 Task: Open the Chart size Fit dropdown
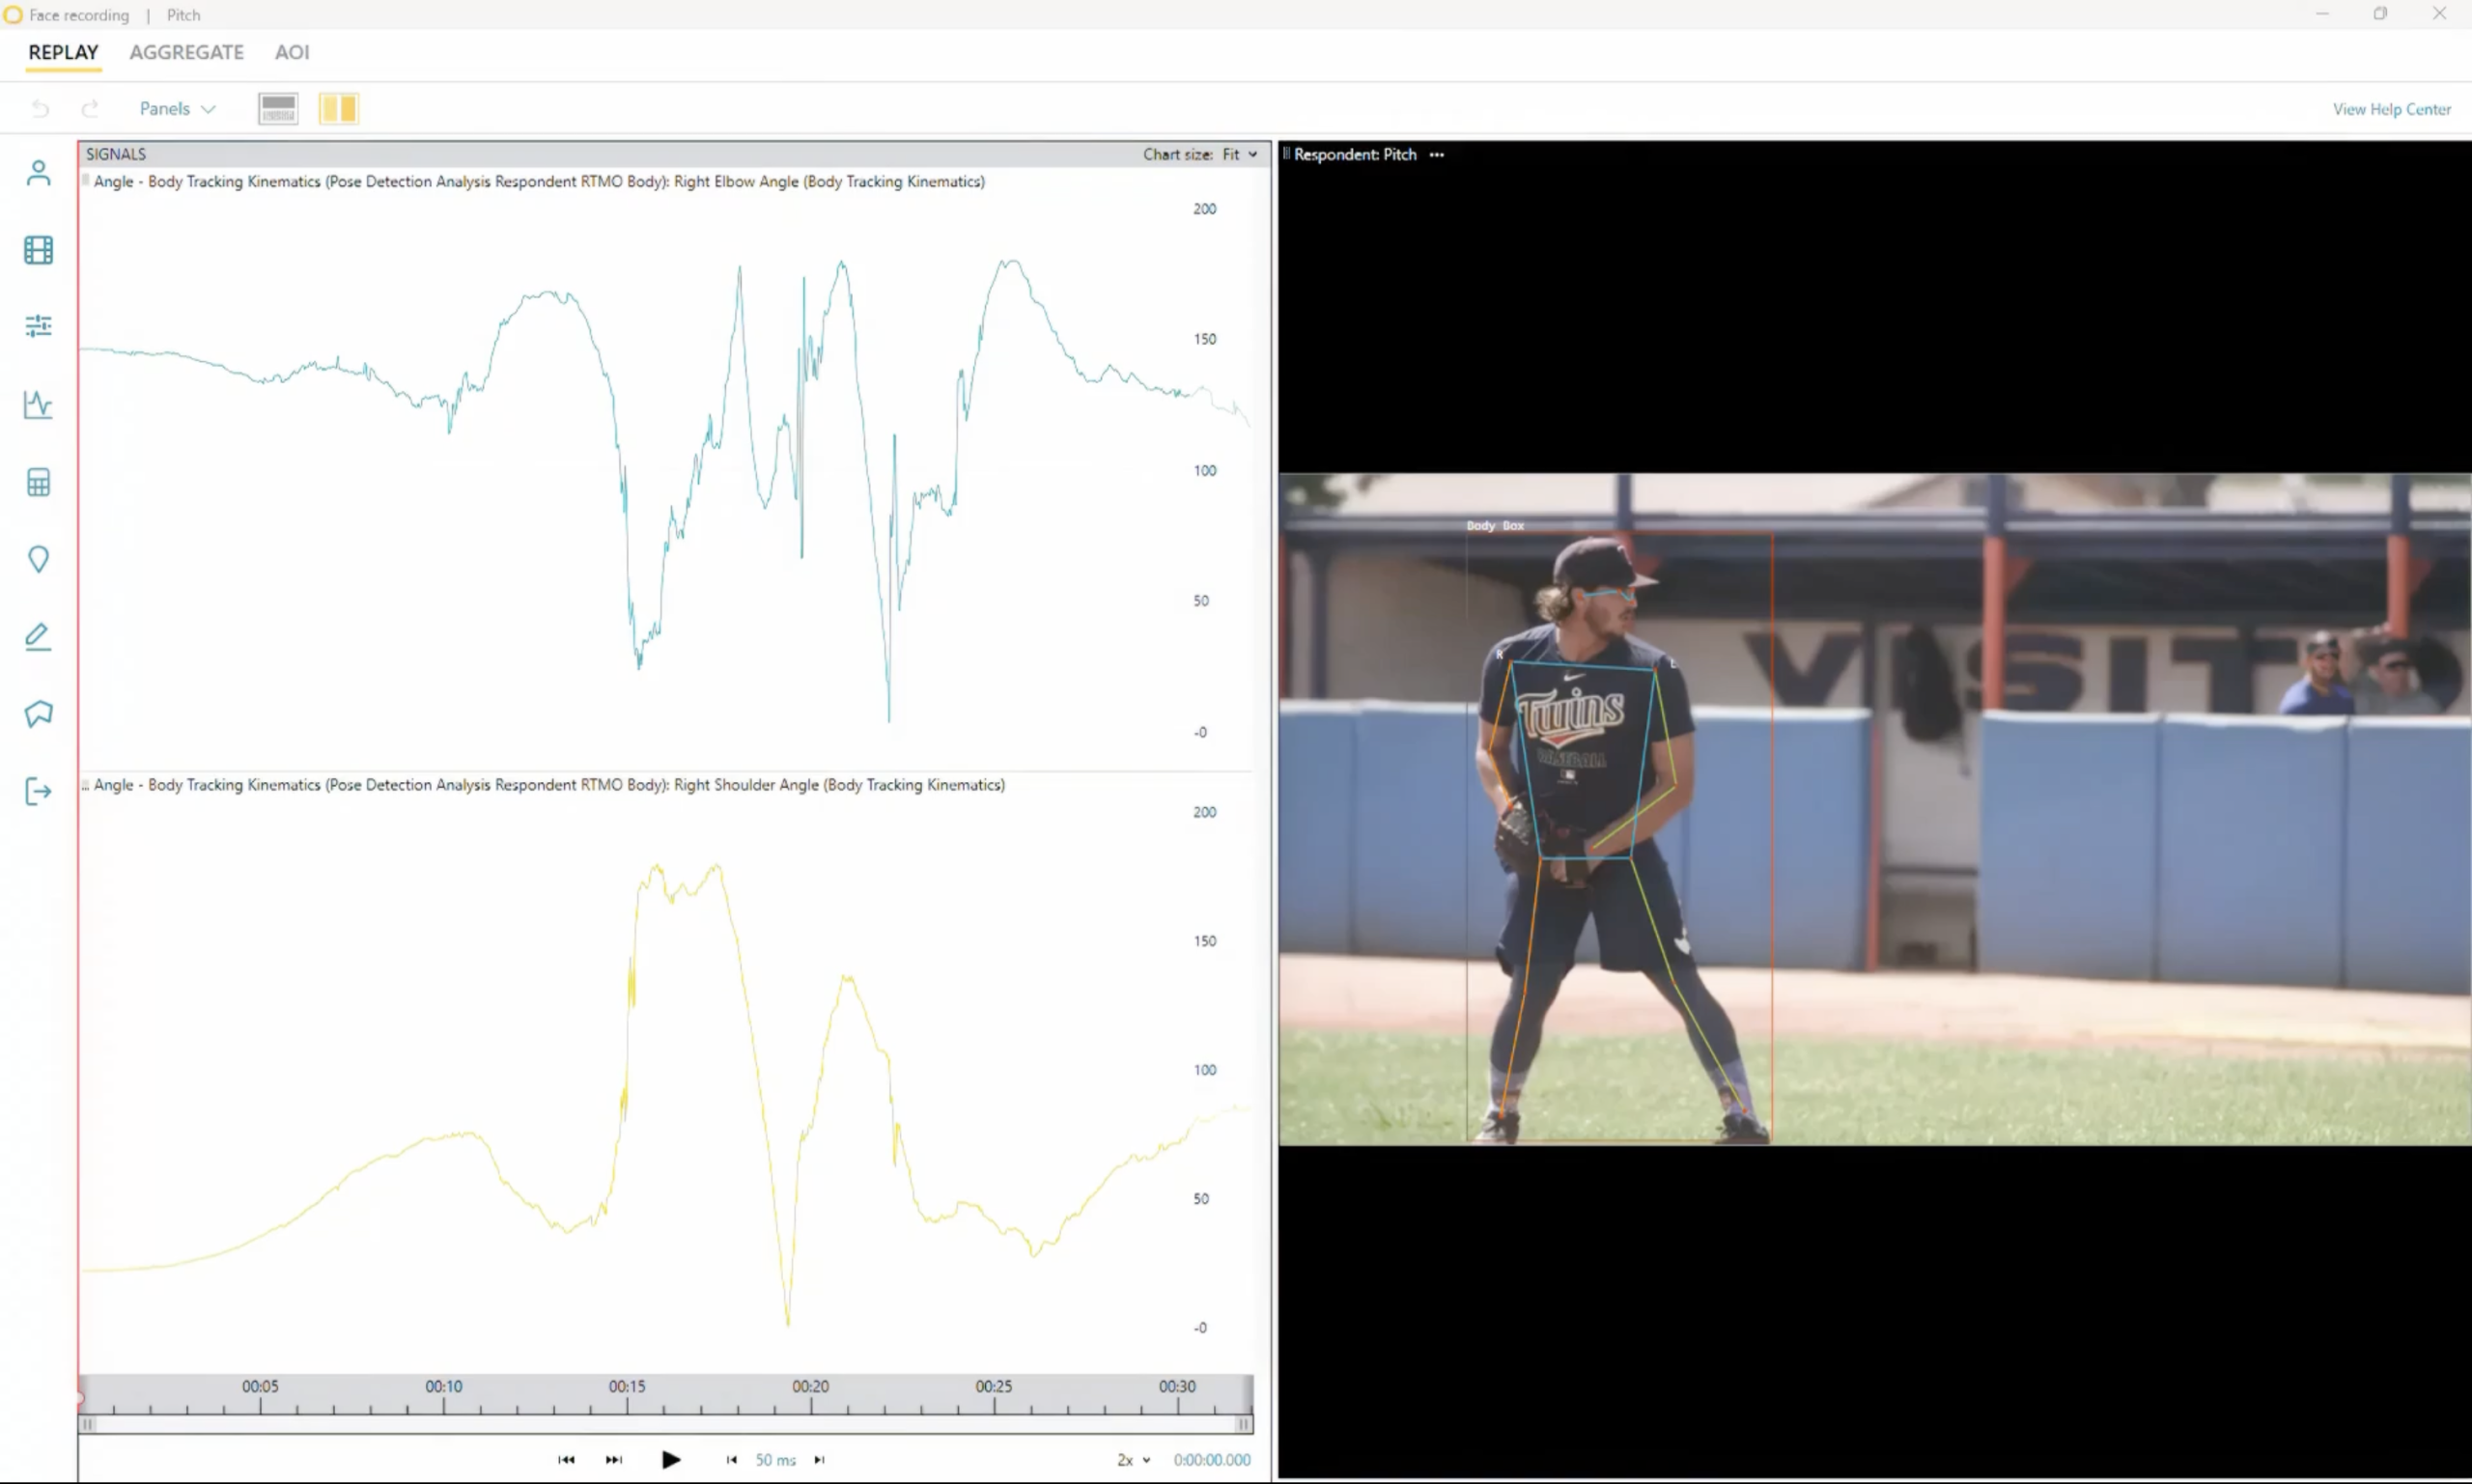tap(1240, 154)
